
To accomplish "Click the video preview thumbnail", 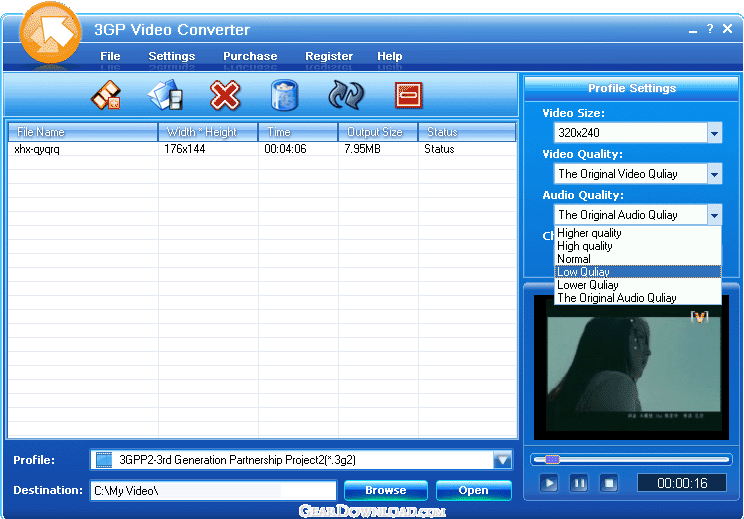I will (631, 368).
